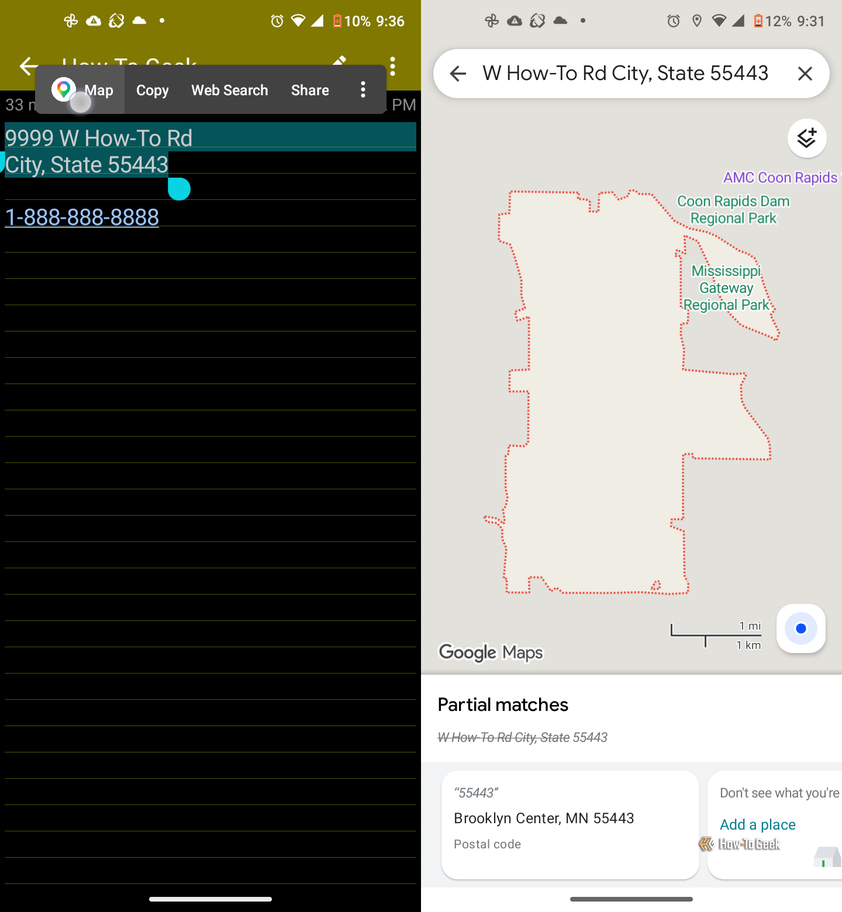
Task: Center map on my location
Action: 801,628
